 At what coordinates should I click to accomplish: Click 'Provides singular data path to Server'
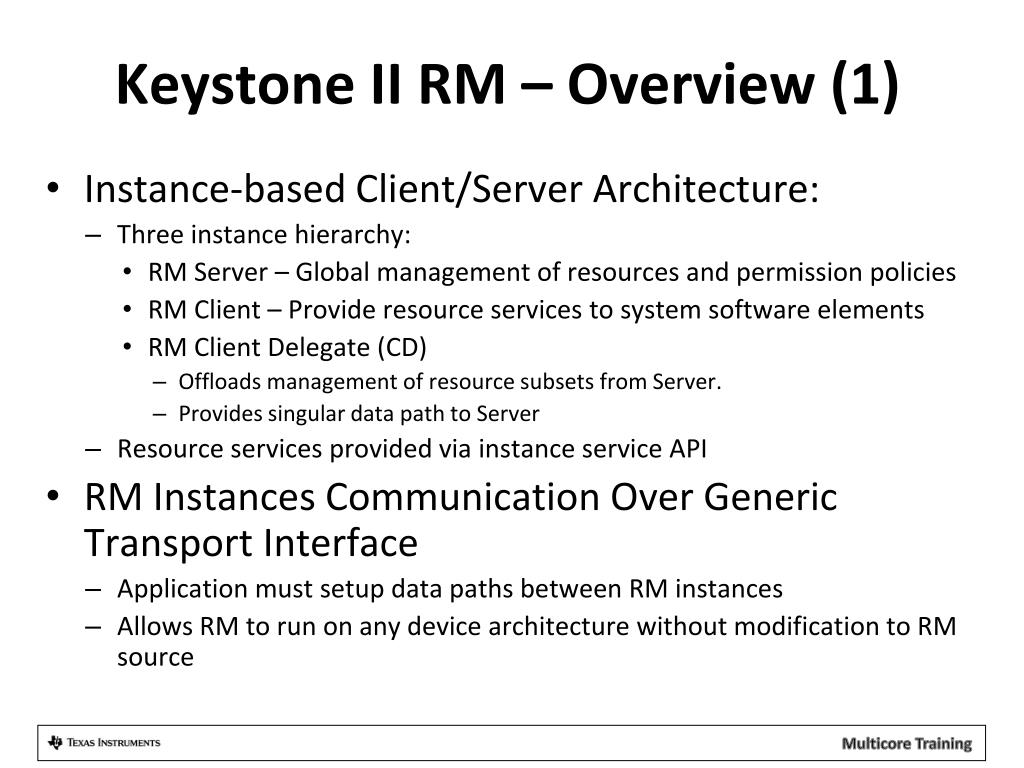pos(359,414)
